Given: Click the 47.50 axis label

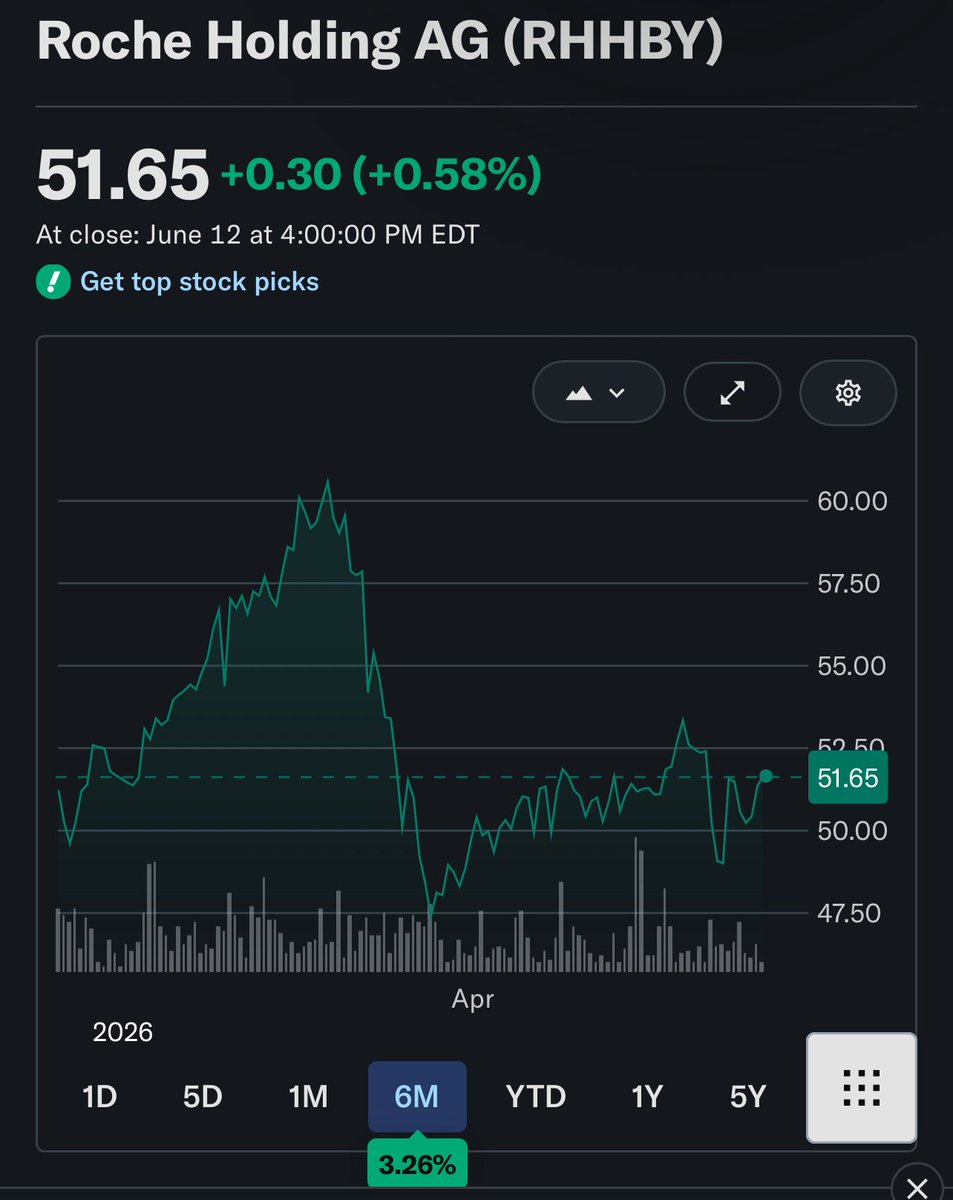Looking at the screenshot, I should 849,913.
